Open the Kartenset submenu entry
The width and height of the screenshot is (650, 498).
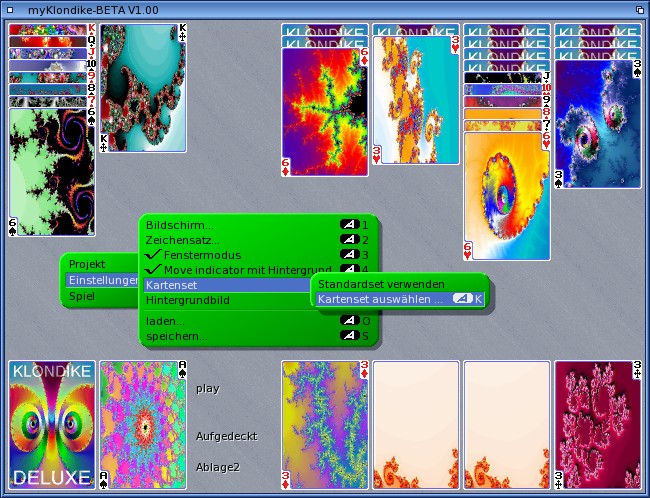[x=227, y=285]
